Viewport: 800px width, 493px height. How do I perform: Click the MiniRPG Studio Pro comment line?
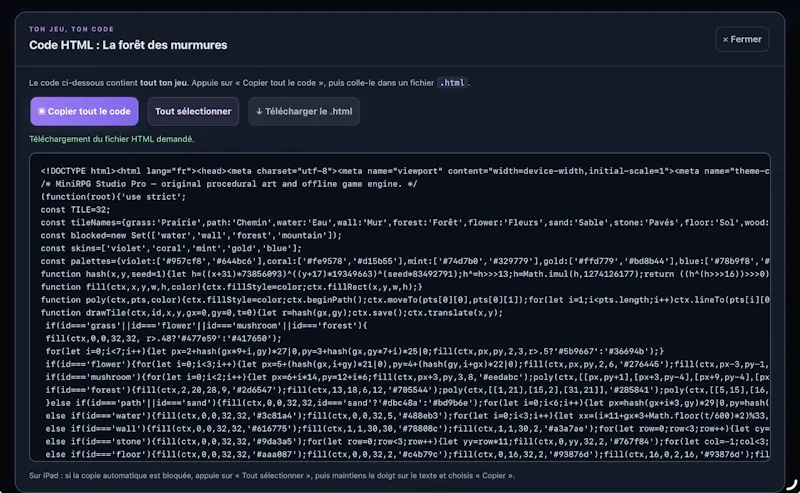(229, 184)
